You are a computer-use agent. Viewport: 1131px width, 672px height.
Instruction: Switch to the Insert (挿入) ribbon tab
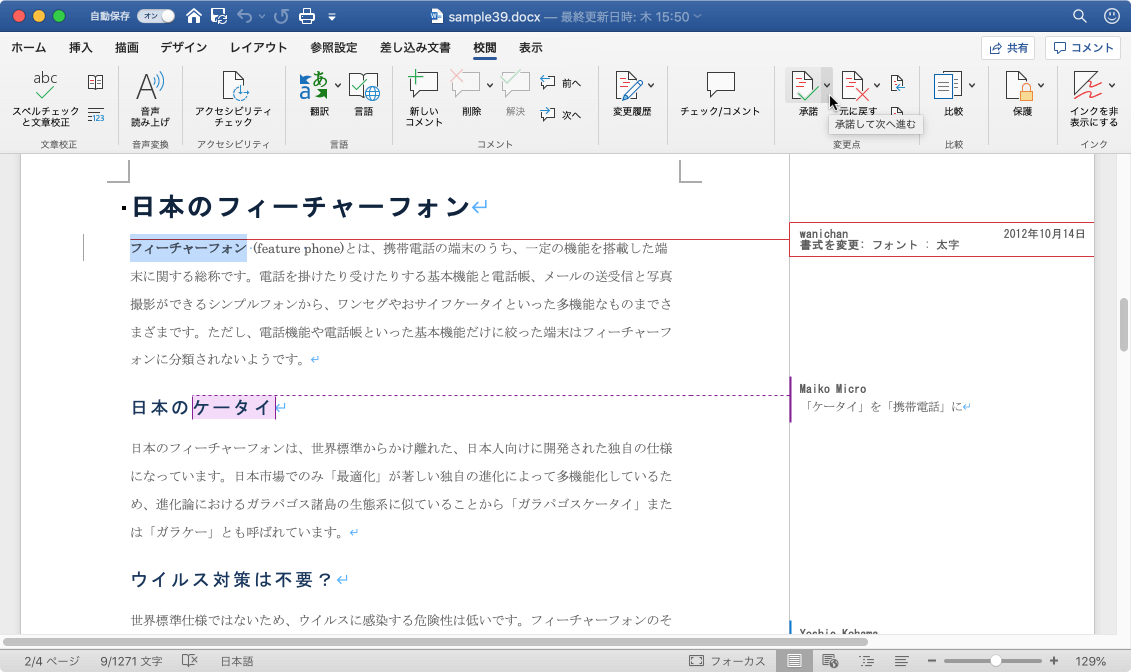pyautogui.click(x=81, y=48)
